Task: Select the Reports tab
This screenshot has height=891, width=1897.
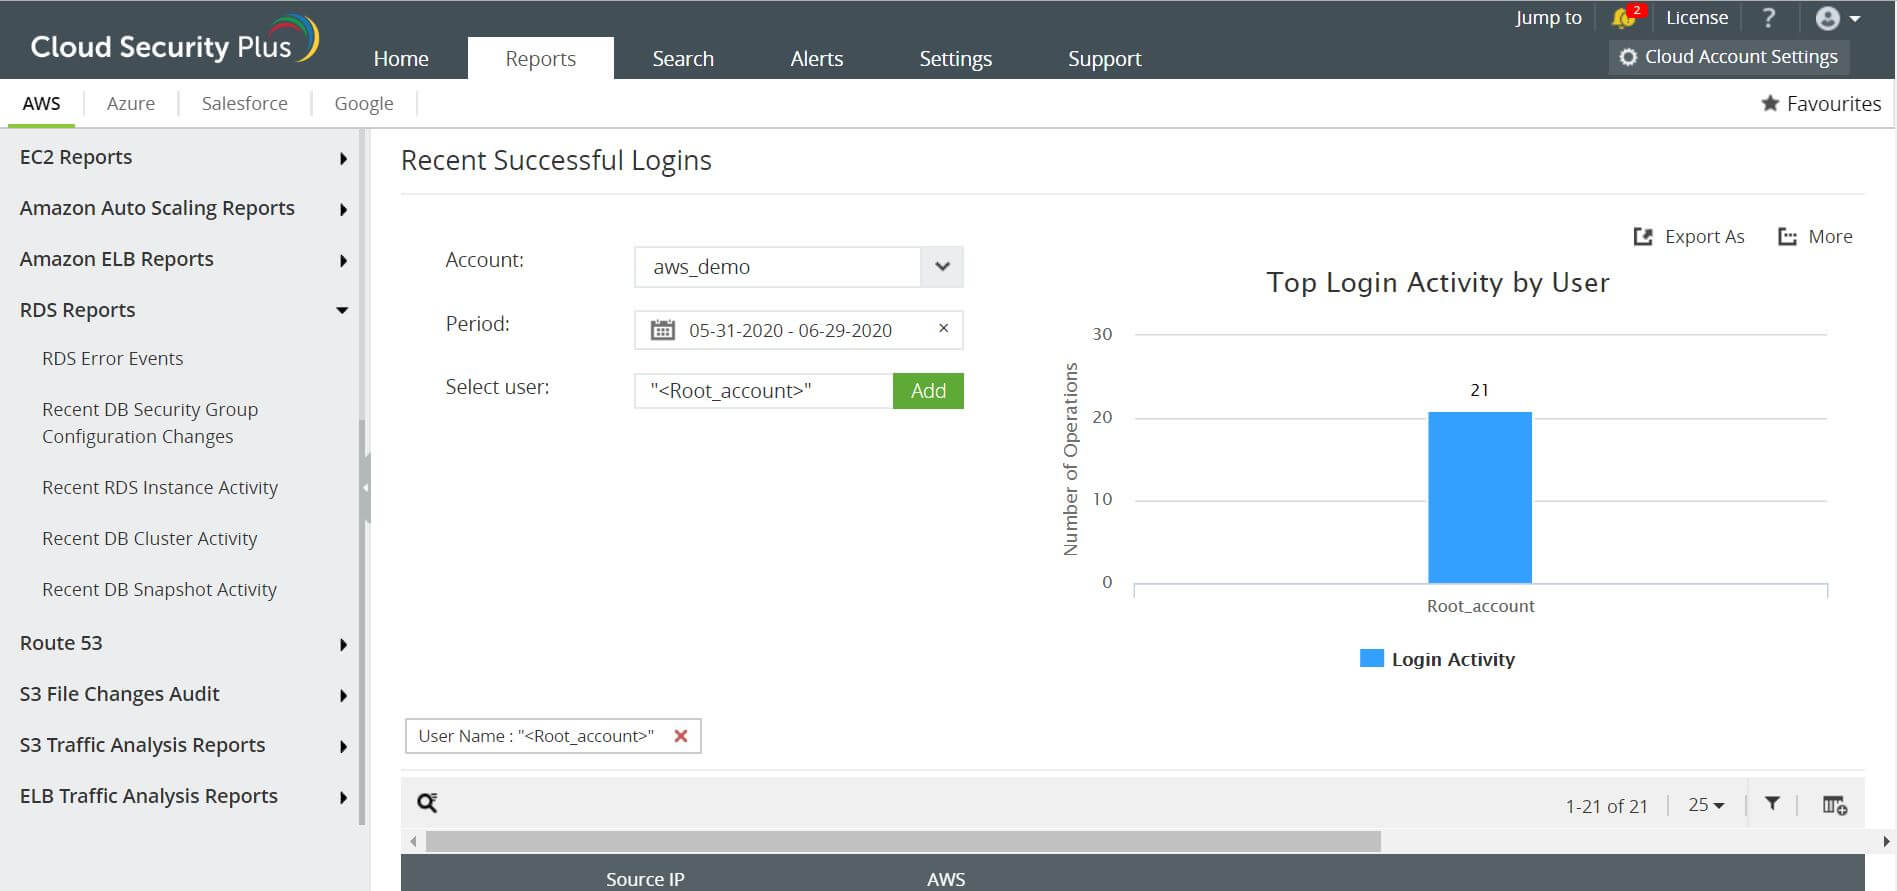Action: (x=541, y=58)
